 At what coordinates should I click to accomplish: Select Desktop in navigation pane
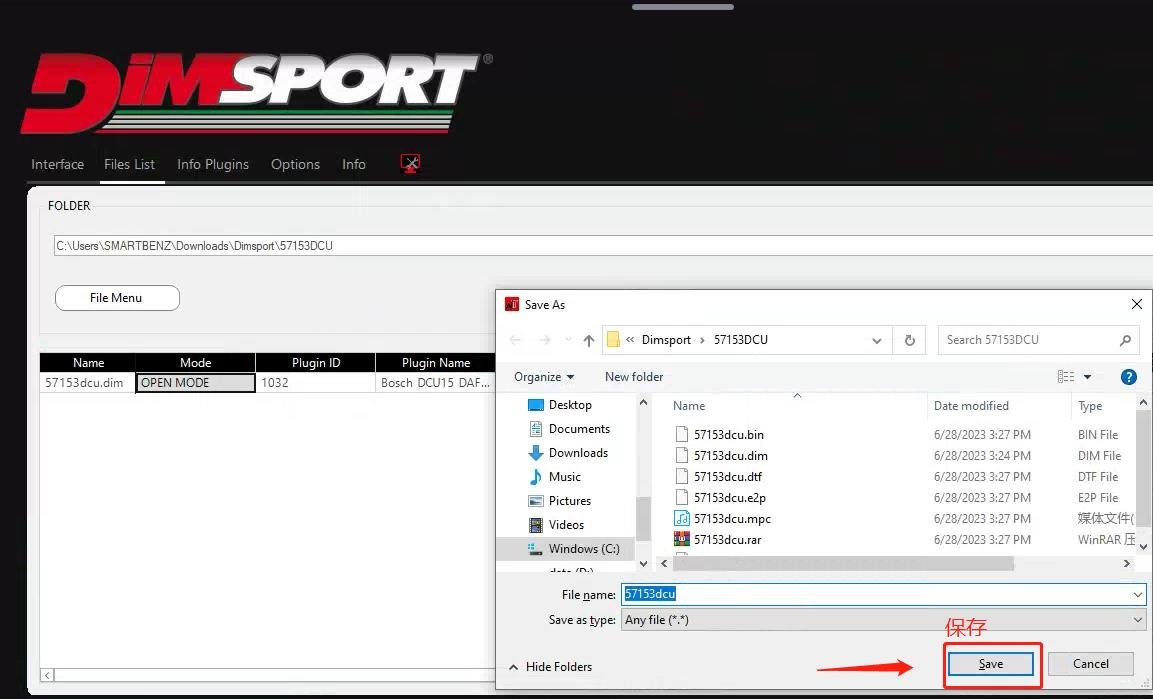(x=570, y=405)
